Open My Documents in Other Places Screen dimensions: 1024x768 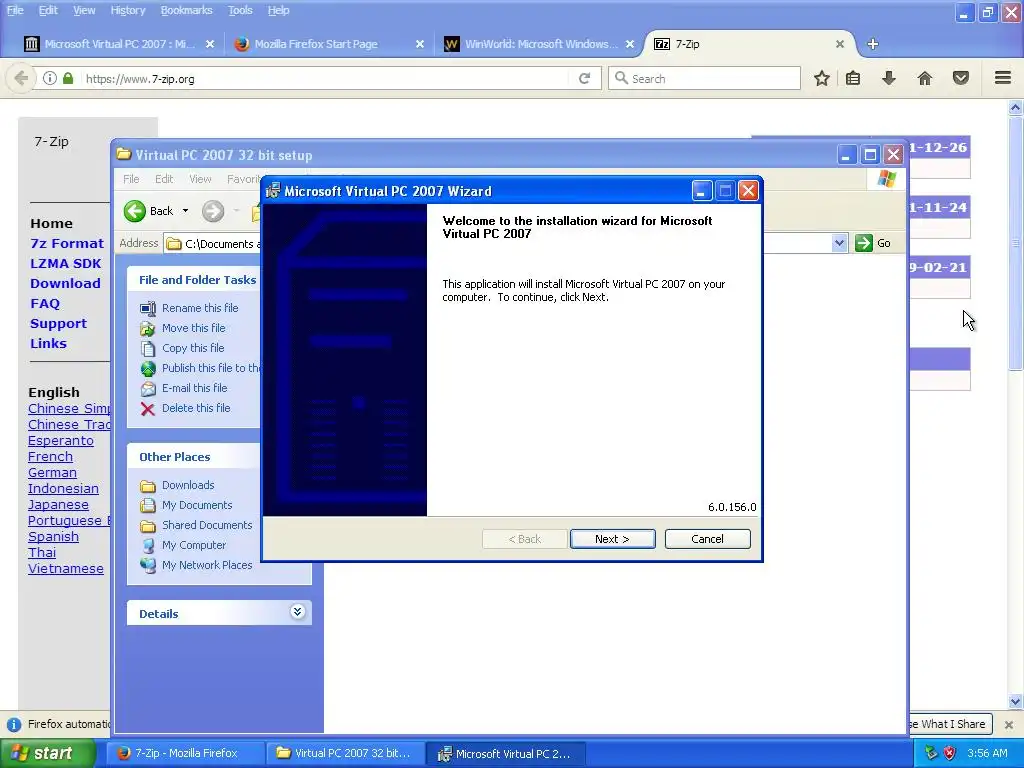point(197,505)
